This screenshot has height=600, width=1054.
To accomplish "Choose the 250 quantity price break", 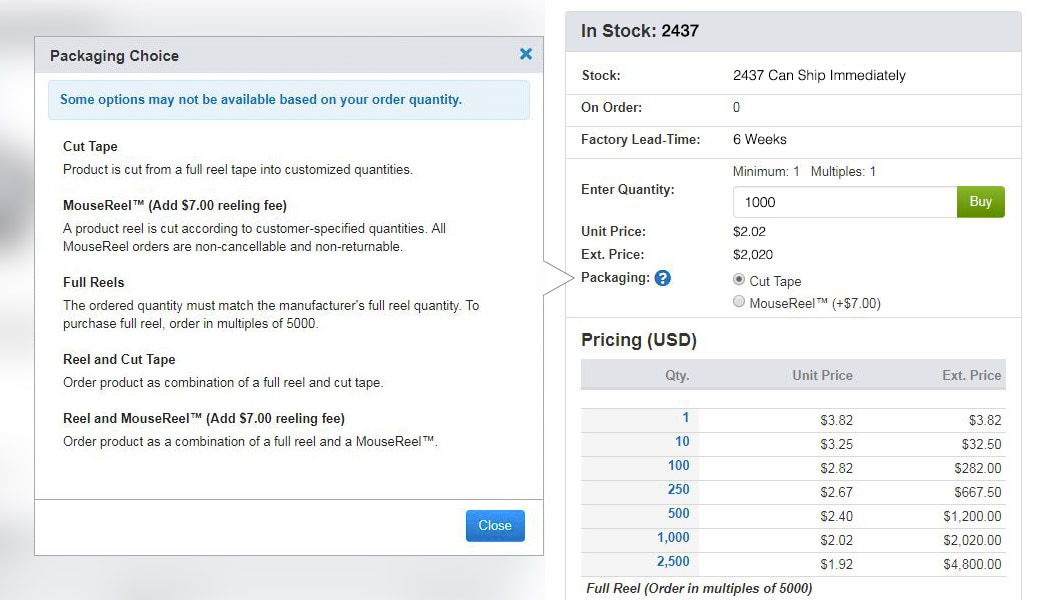I will click(679, 490).
